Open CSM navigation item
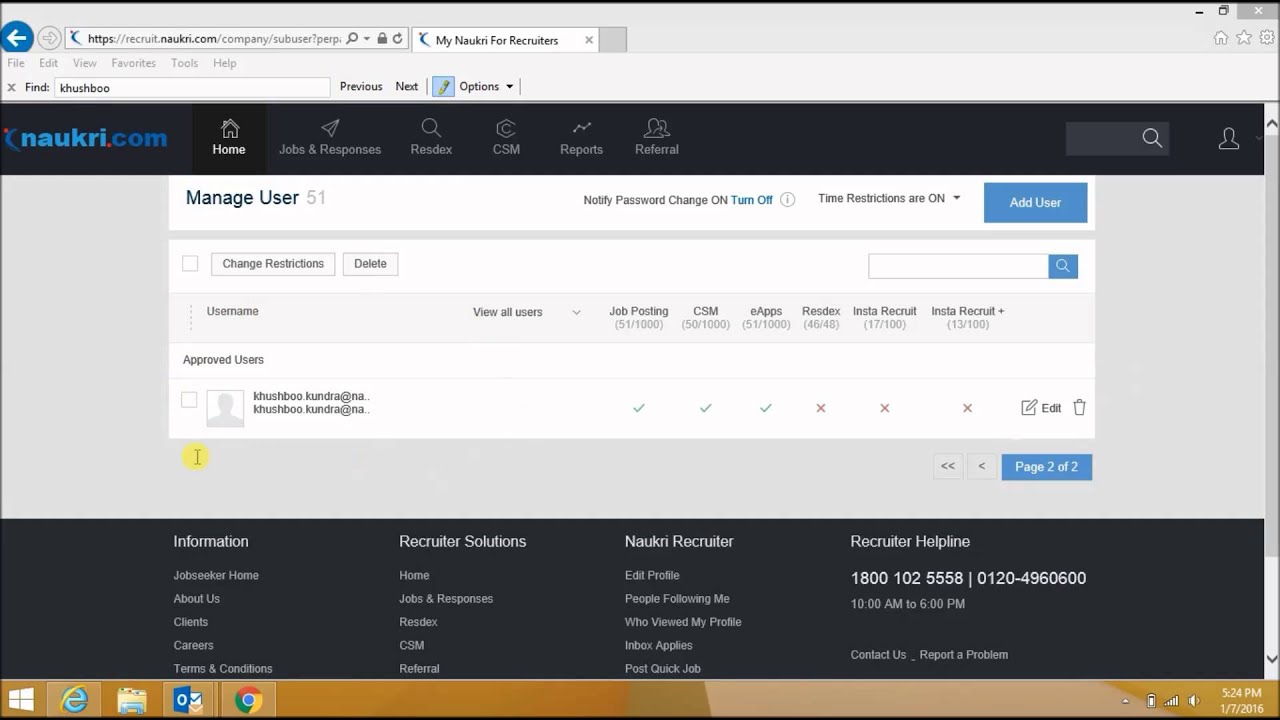 coord(506,138)
